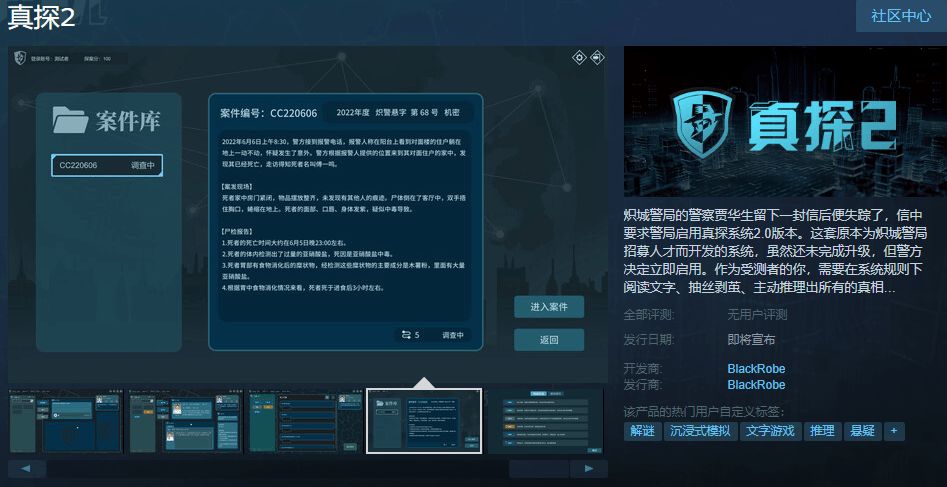Click the 案件库 folder icon
Image resolution: width=947 pixels, height=487 pixels.
click(70, 120)
